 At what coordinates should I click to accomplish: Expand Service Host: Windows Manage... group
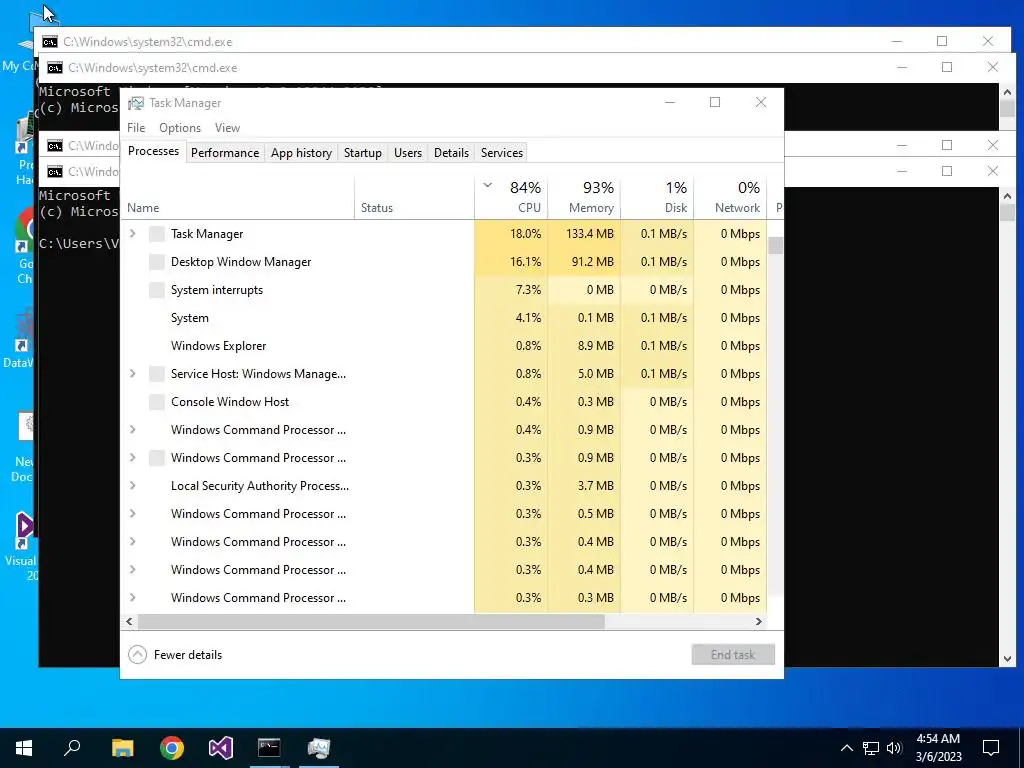coord(133,374)
